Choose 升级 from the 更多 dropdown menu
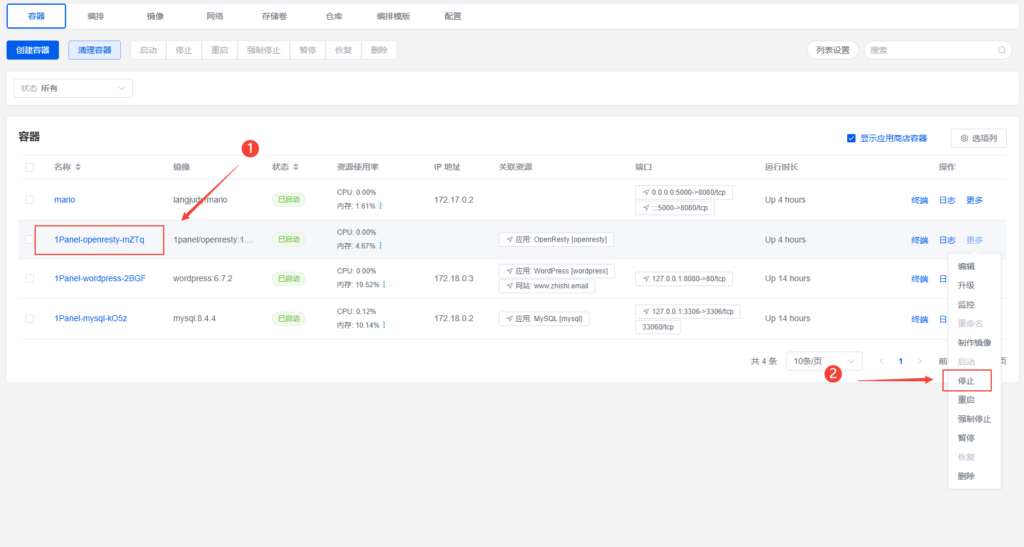 click(966, 285)
